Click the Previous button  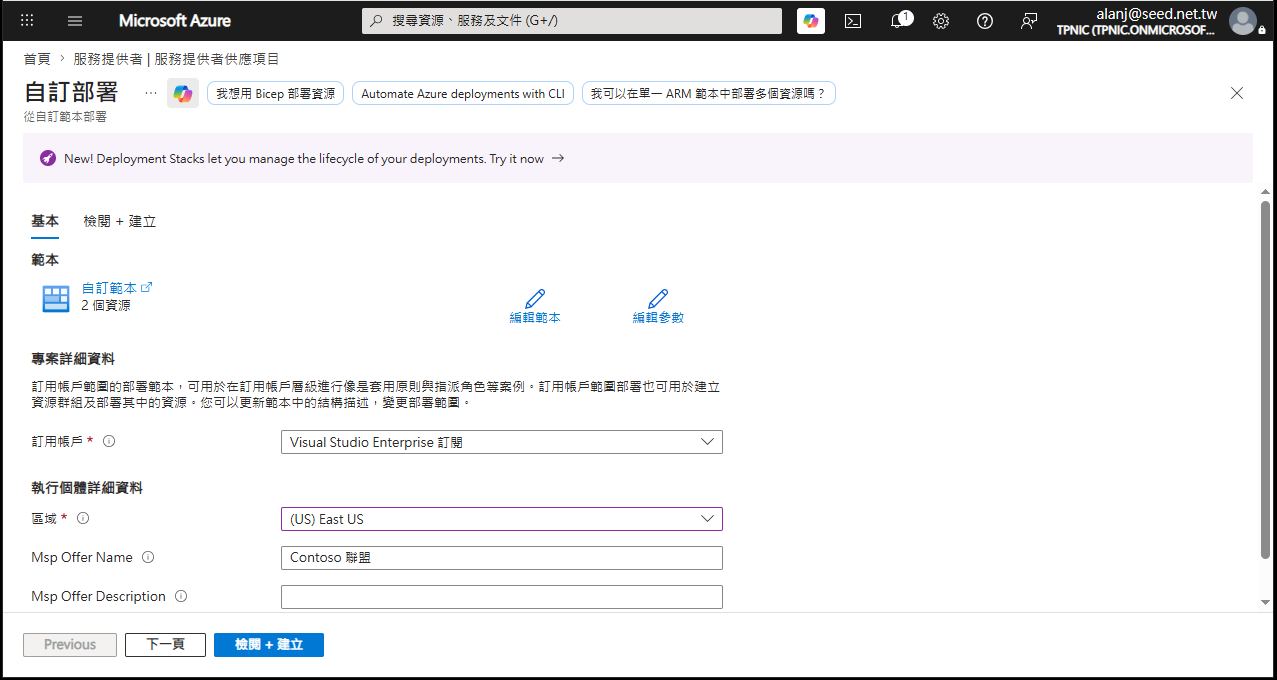70,645
